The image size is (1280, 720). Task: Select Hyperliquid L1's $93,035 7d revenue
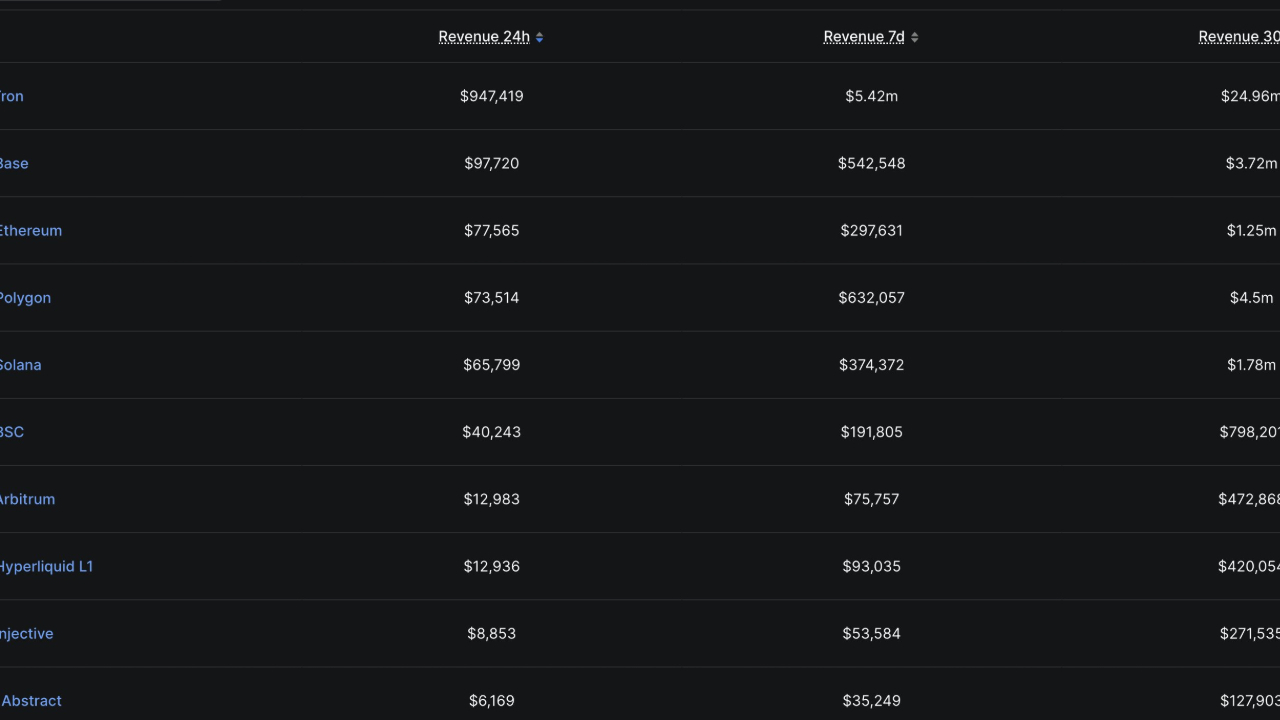[871, 566]
